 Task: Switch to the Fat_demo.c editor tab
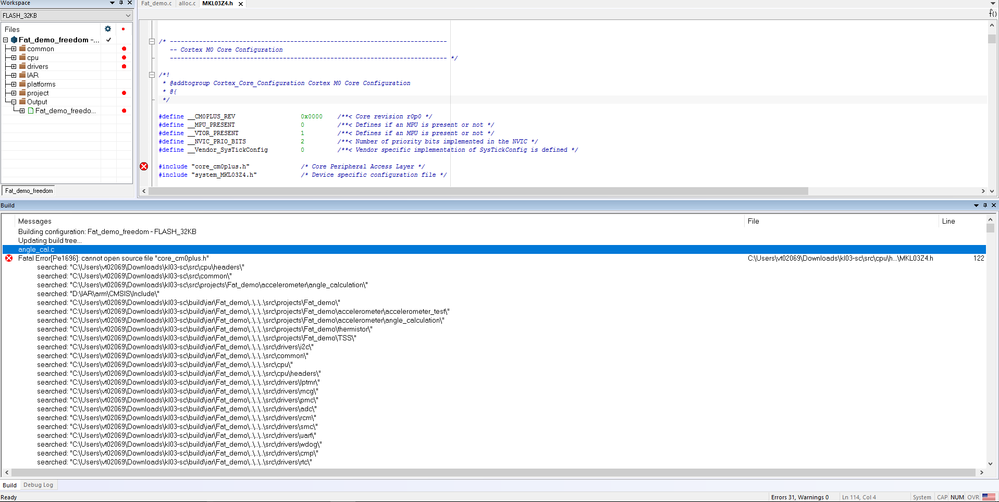156,4
